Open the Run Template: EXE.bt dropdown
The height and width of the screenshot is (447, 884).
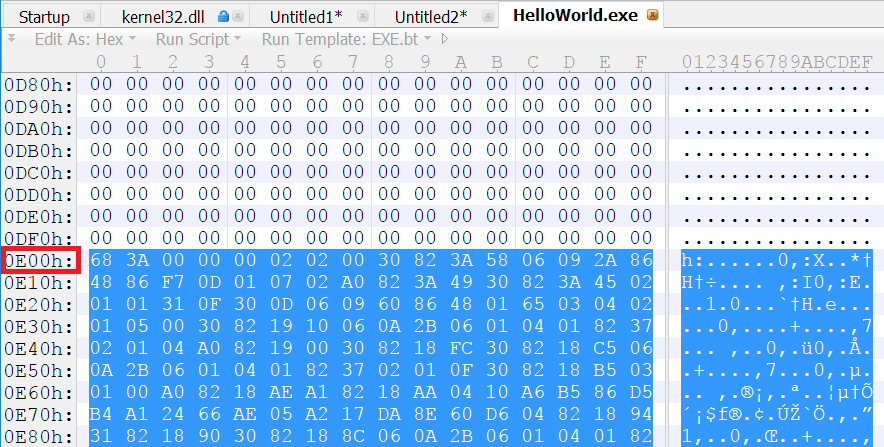tap(347, 39)
